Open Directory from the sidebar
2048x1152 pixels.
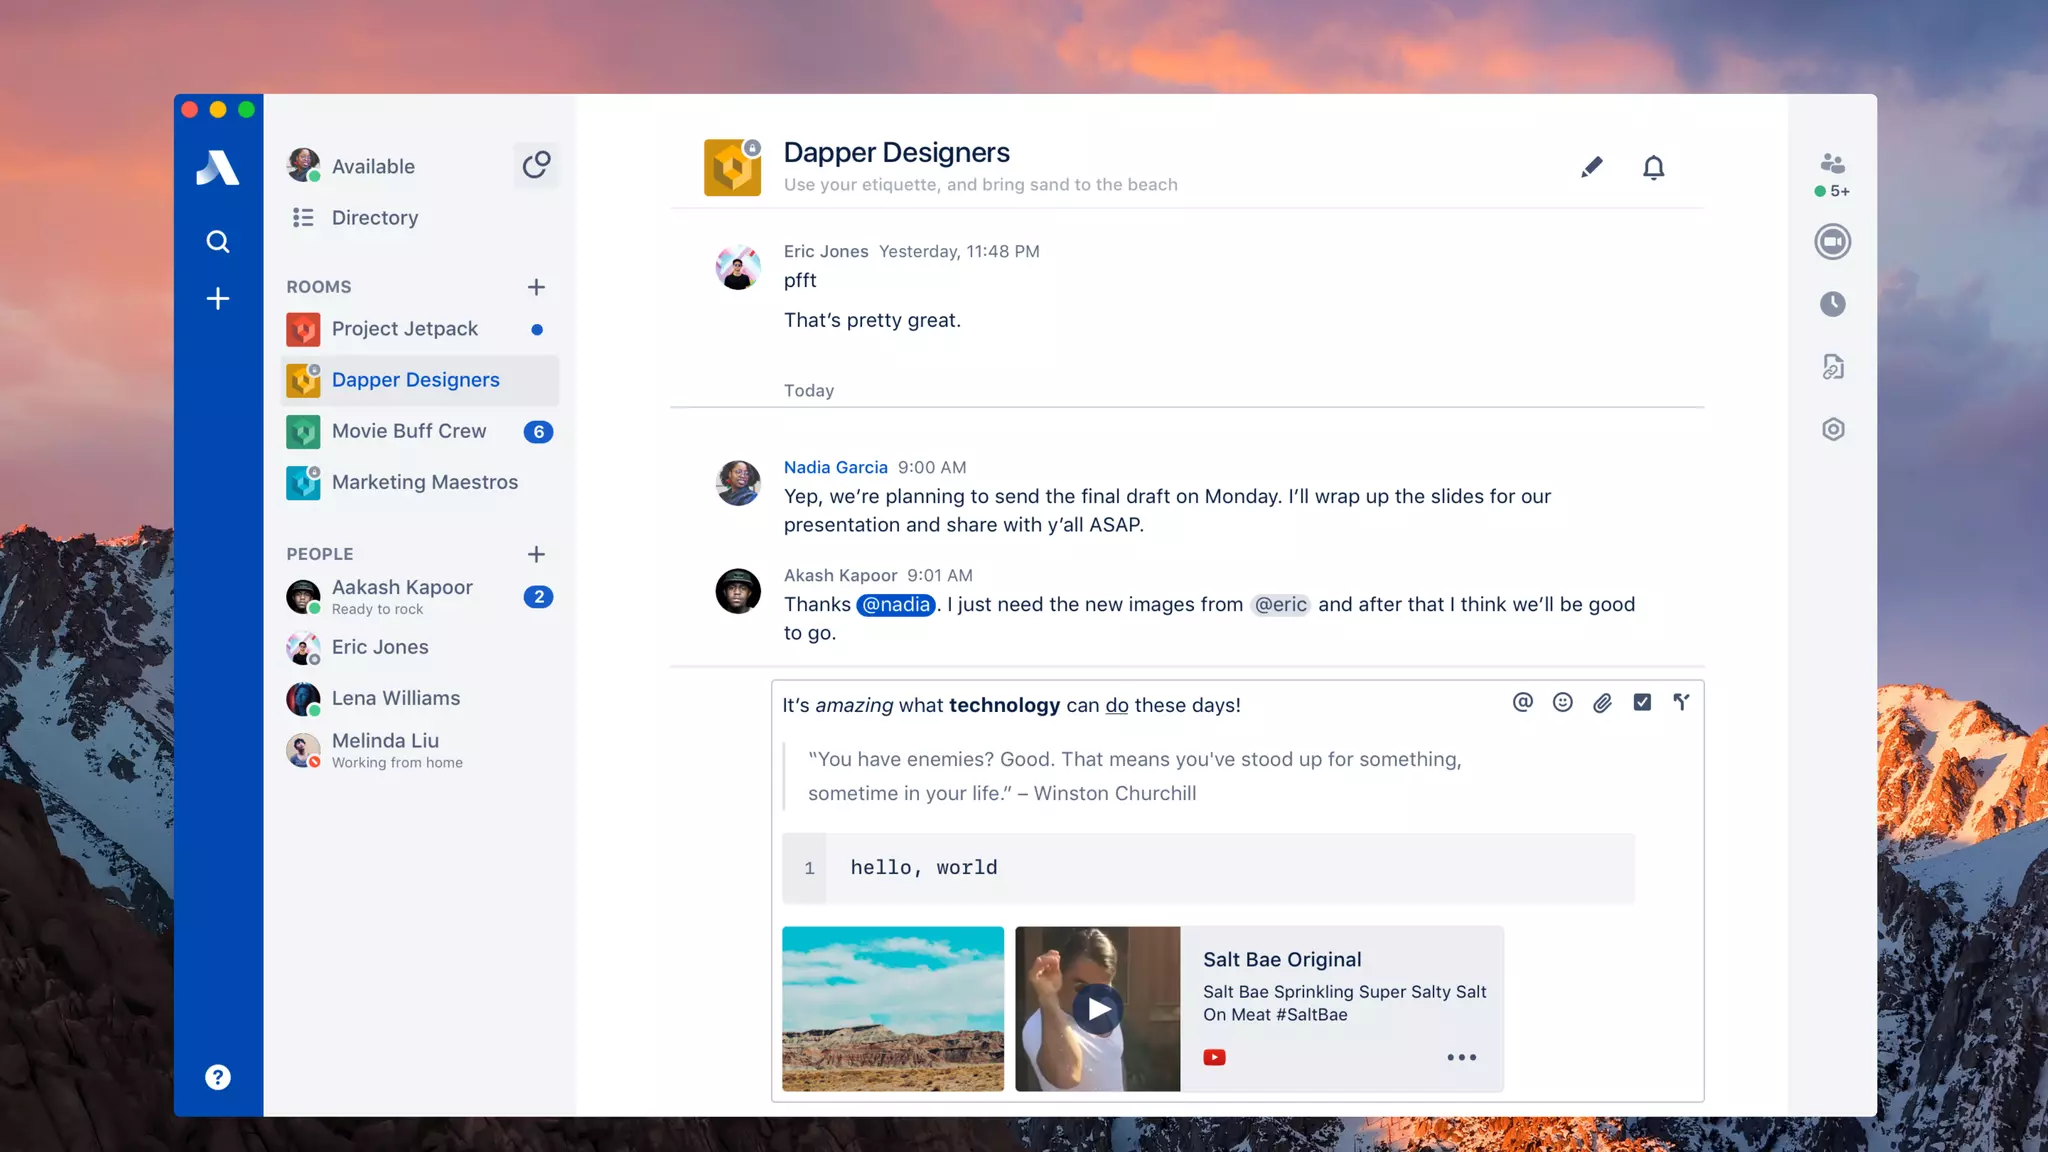374,218
